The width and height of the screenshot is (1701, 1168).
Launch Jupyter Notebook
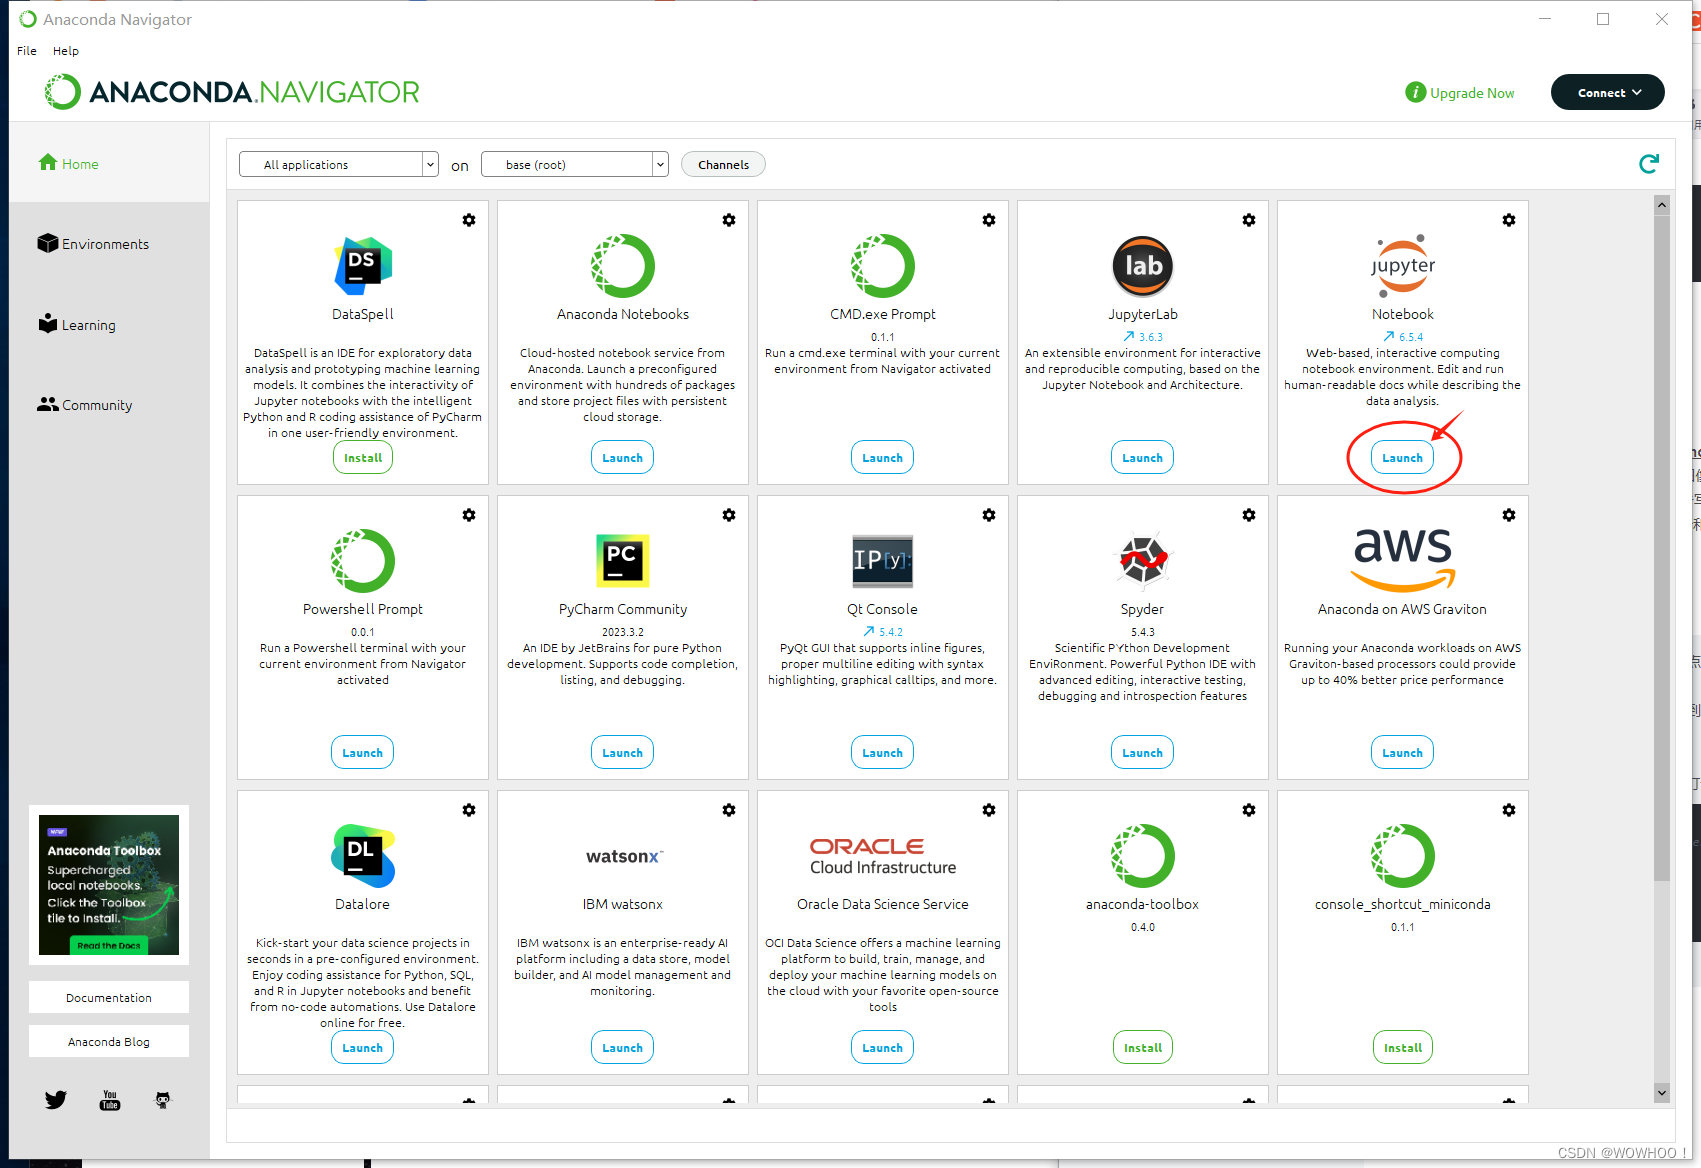click(1402, 458)
